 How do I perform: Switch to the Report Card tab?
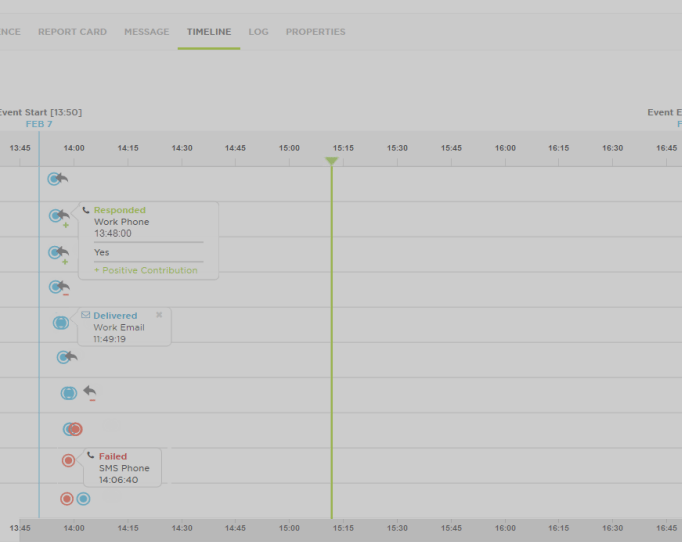72,32
